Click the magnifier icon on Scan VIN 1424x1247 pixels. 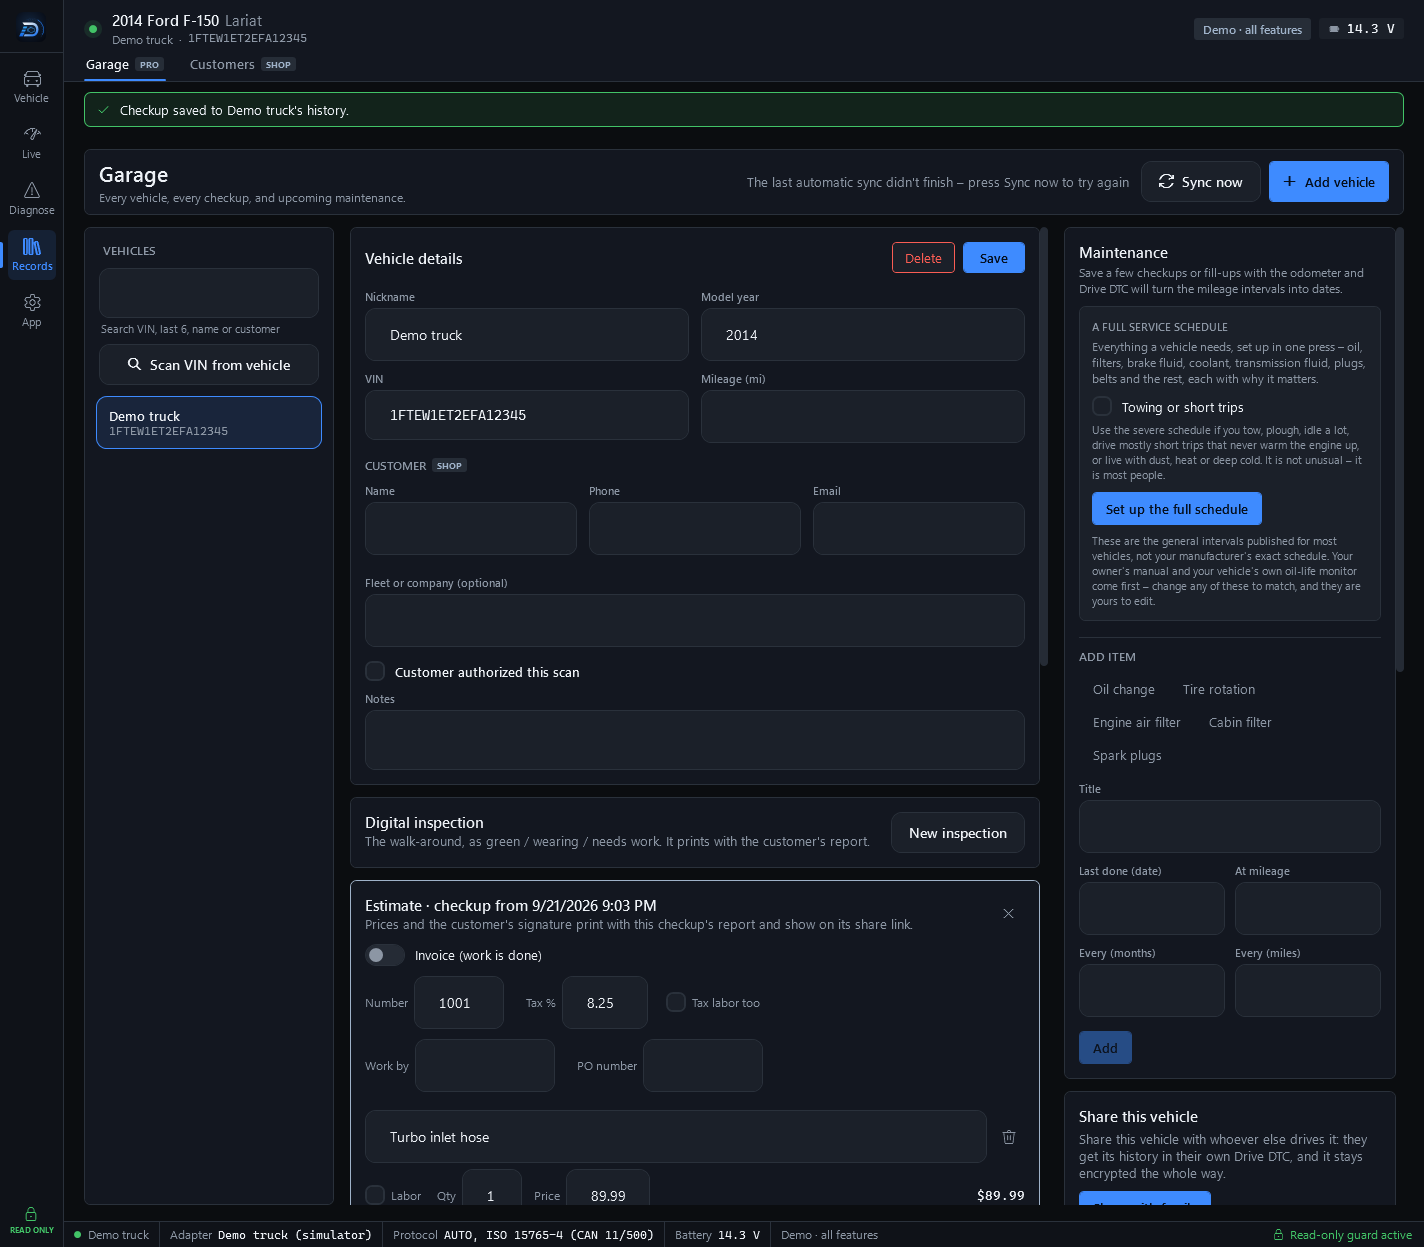point(134,365)
